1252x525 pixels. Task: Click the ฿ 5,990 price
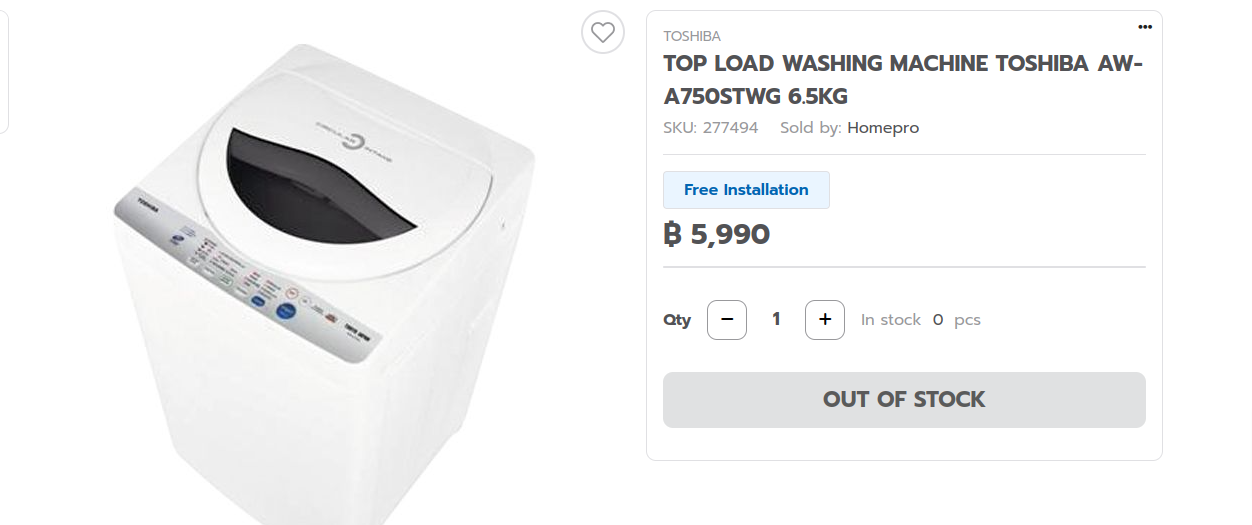717,235
